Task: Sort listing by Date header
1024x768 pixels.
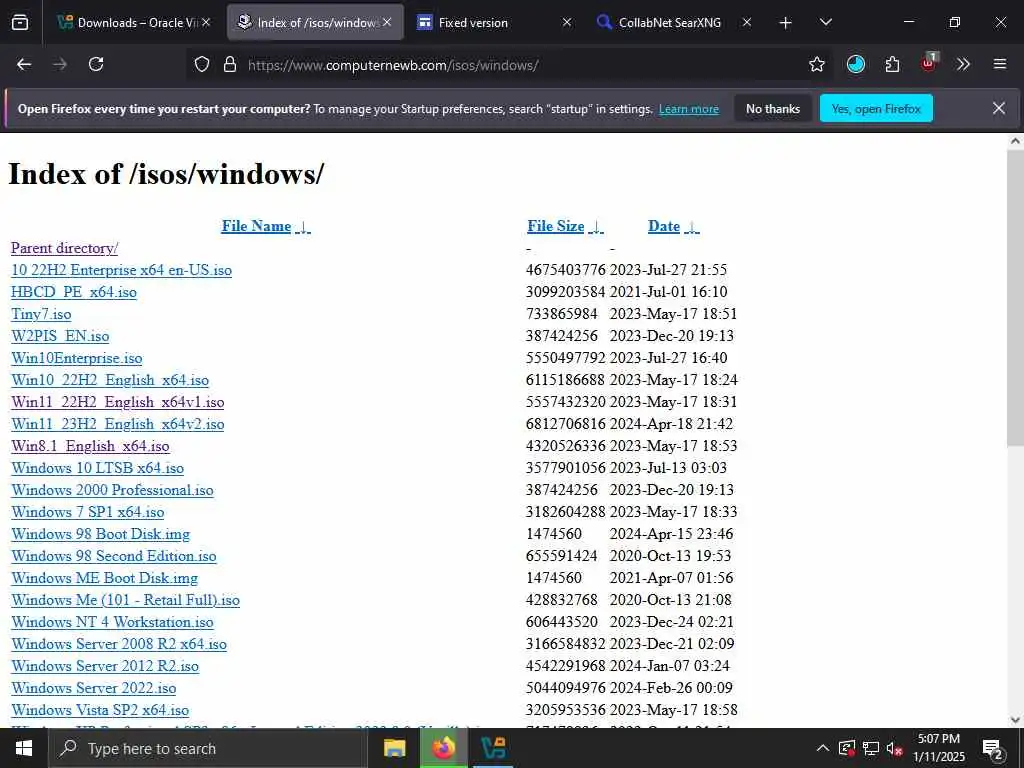Action: point(664,226)
